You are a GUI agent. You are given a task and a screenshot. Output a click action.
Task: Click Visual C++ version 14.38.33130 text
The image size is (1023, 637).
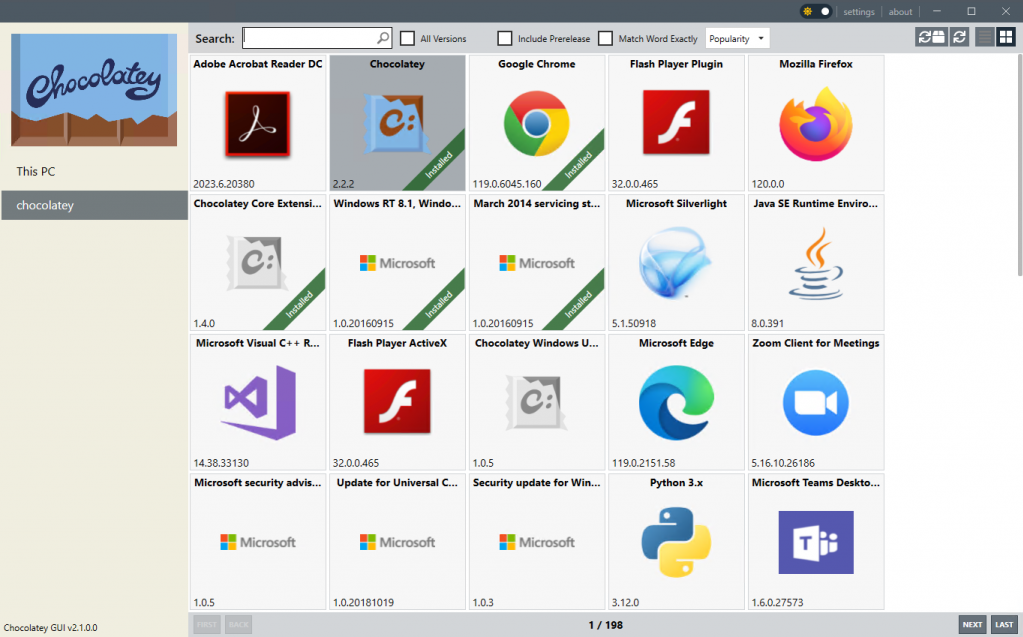(221, 463)
